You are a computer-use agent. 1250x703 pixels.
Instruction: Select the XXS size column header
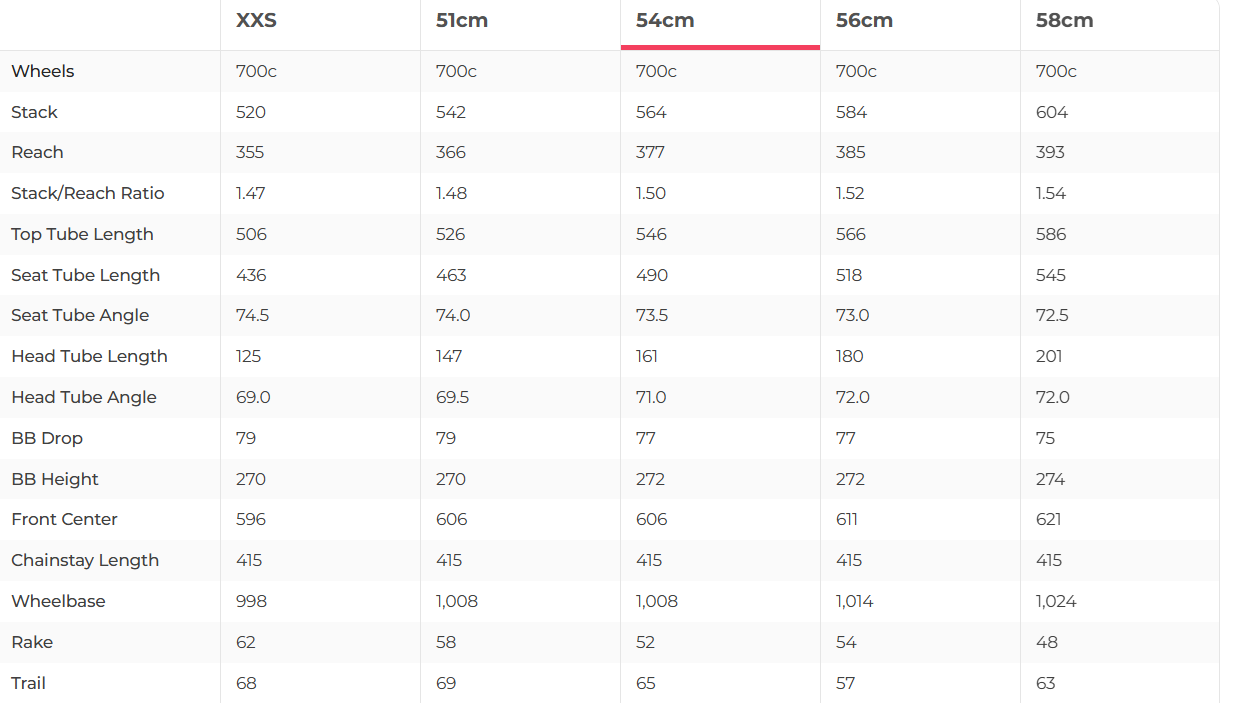(256, 21)
